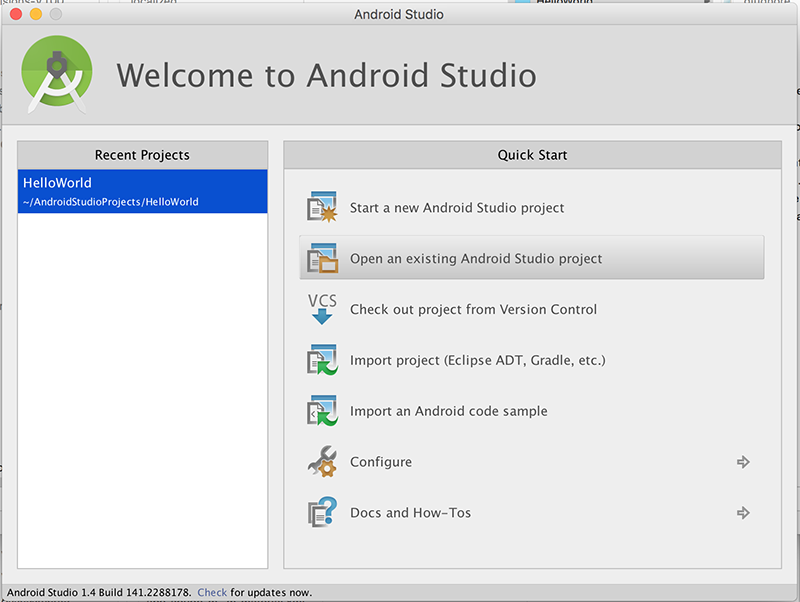Click the Import an Android code sample icon
Screen dimensions: 800x602
(x=323, y=411)
